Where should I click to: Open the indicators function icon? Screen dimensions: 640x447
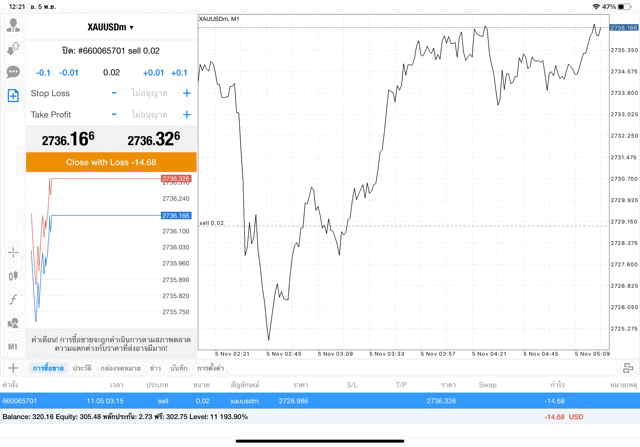13,299
